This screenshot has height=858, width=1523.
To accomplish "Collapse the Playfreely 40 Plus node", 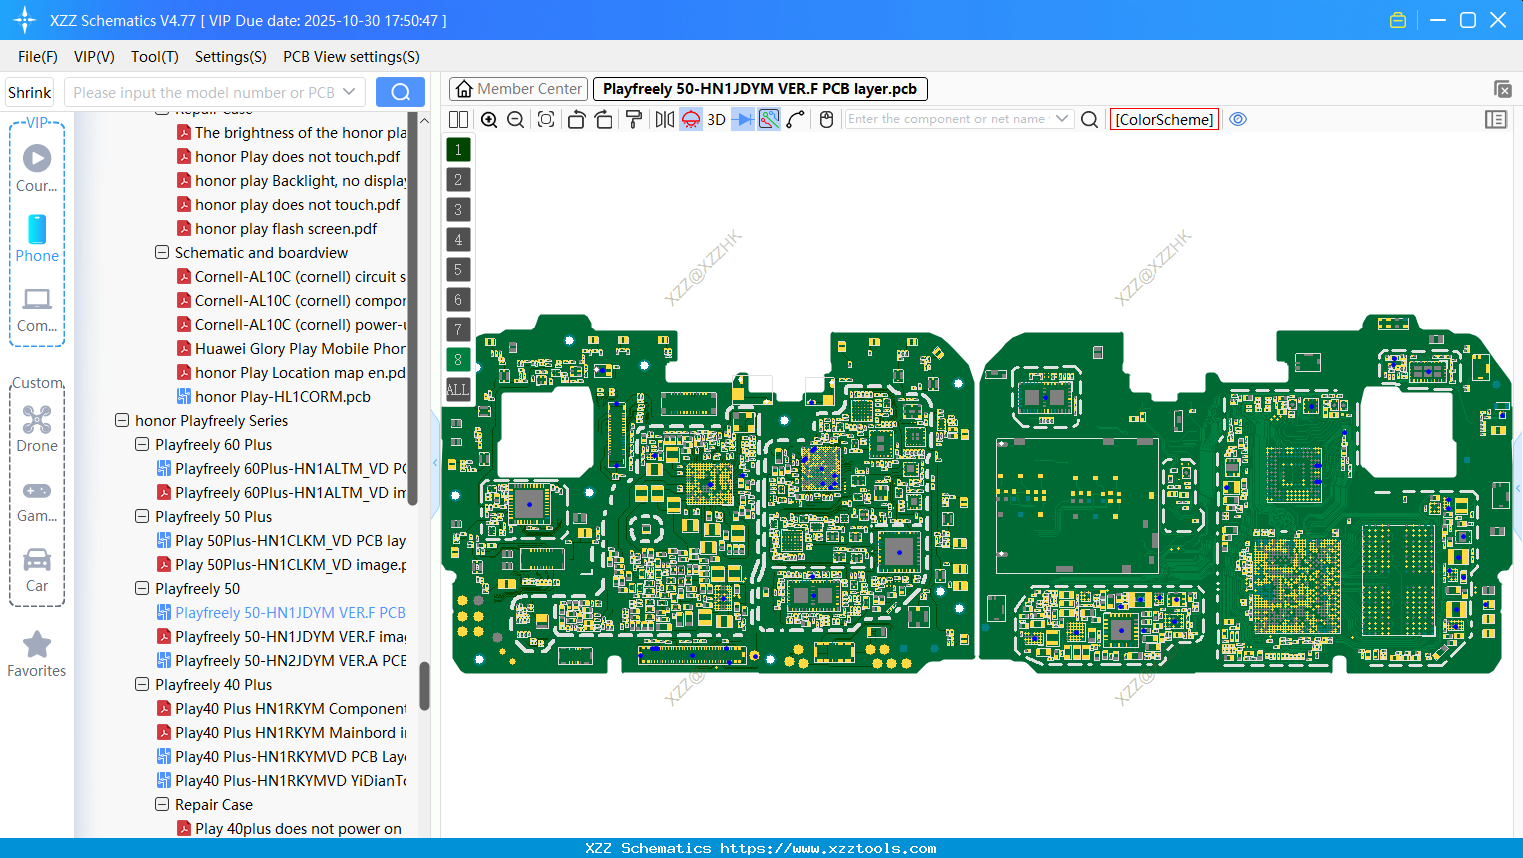I will 142,685.
